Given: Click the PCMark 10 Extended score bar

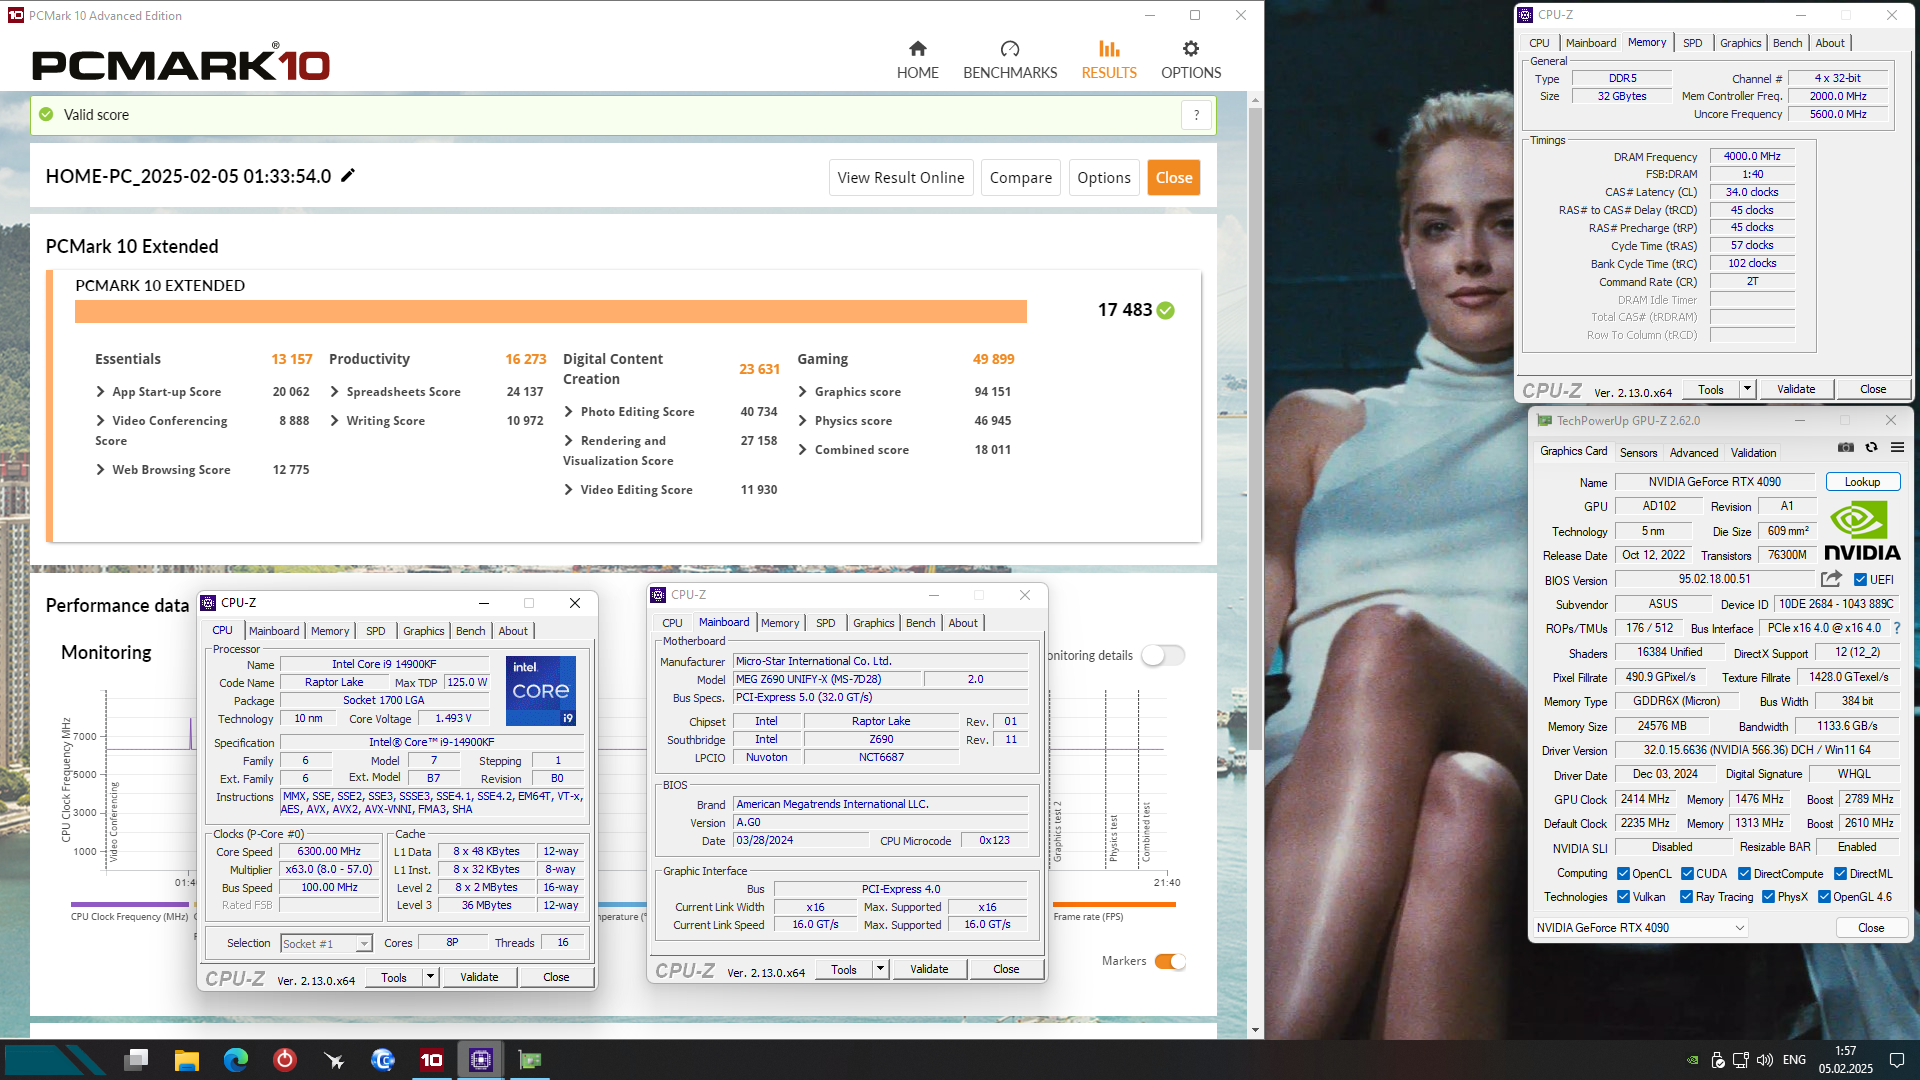Looking at the screenshot, I should coord(550,311).
